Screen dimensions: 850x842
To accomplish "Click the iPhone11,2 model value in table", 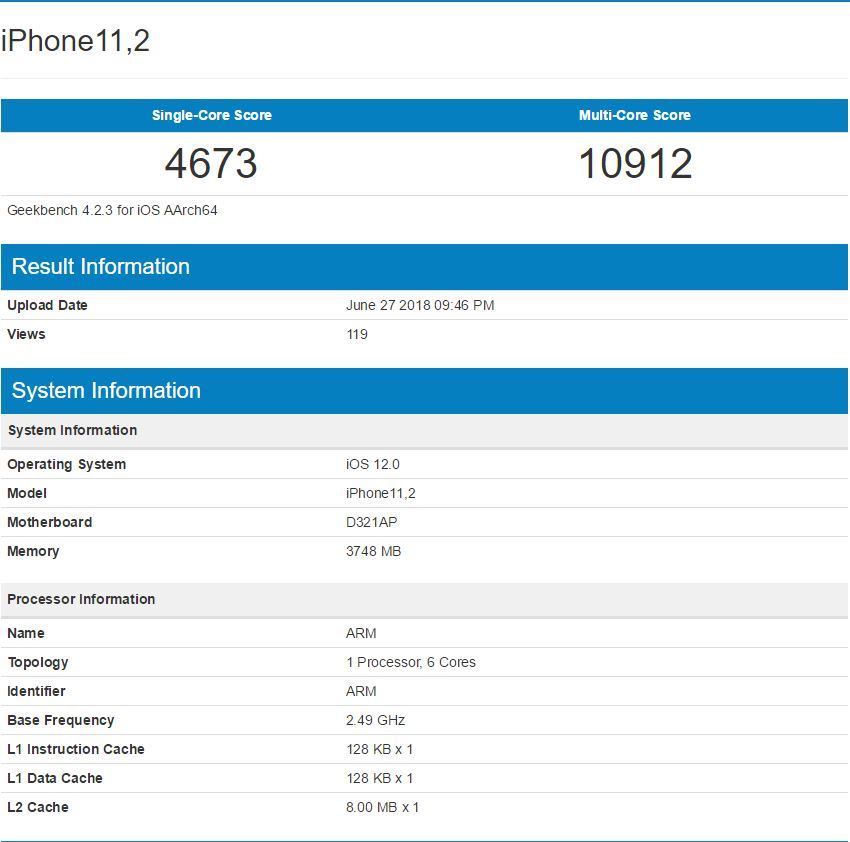I will (x=381, y=493).
